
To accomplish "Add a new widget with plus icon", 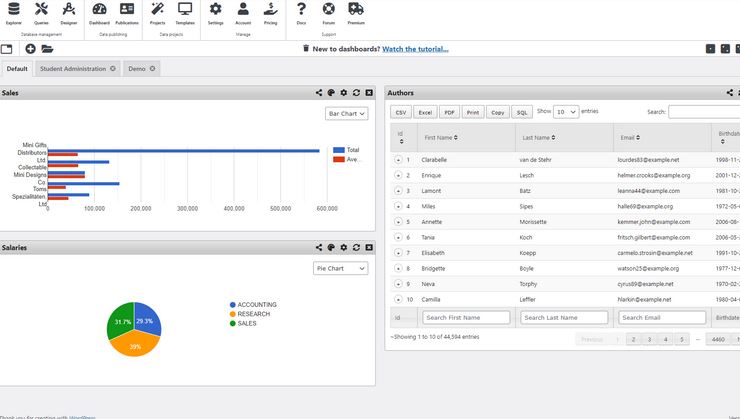I will pyautogui.click(x=30, y=49).
